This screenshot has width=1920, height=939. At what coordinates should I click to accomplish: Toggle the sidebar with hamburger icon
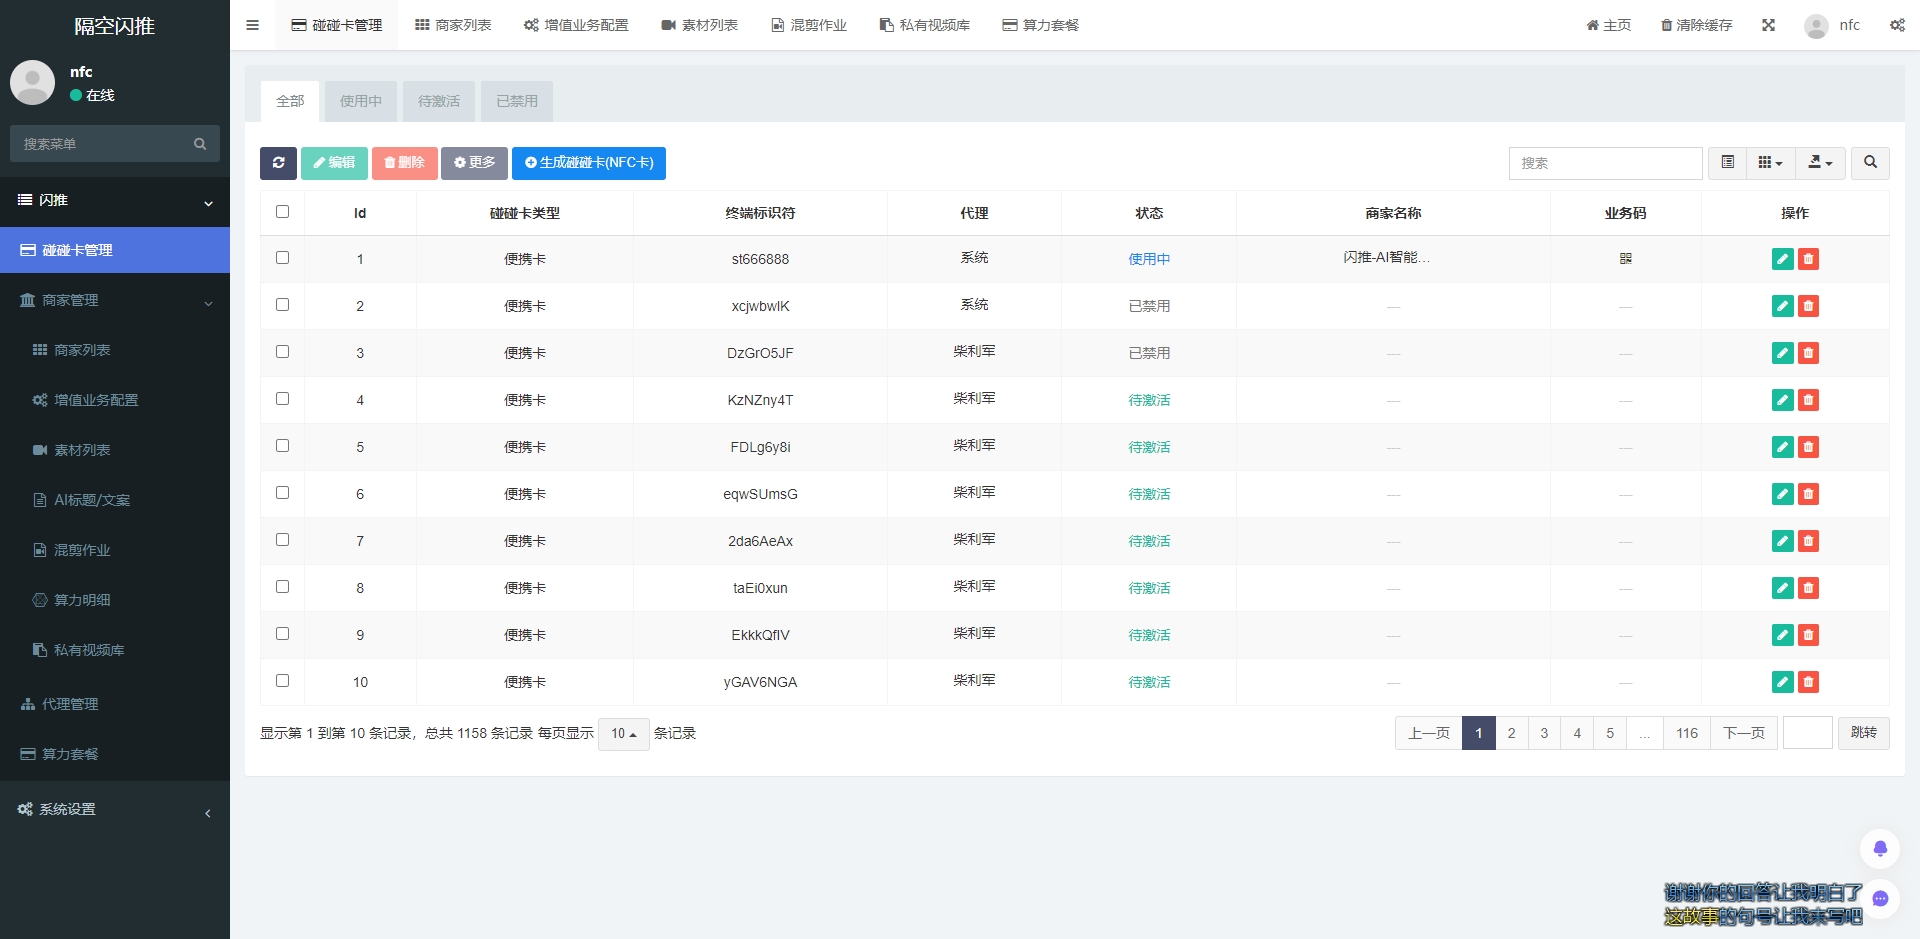(x=253, y=25)
